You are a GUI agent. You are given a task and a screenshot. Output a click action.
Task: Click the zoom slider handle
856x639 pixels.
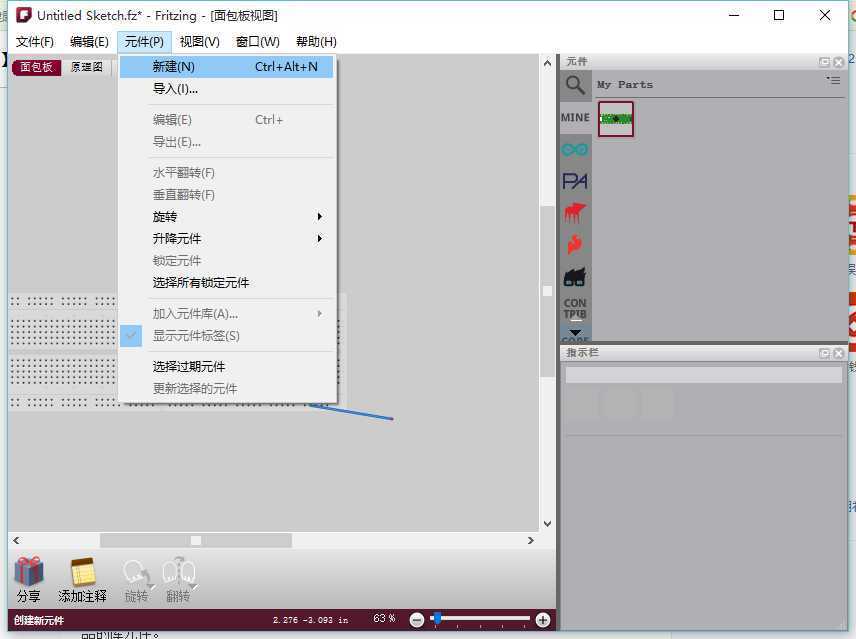[x=437, y=618]
